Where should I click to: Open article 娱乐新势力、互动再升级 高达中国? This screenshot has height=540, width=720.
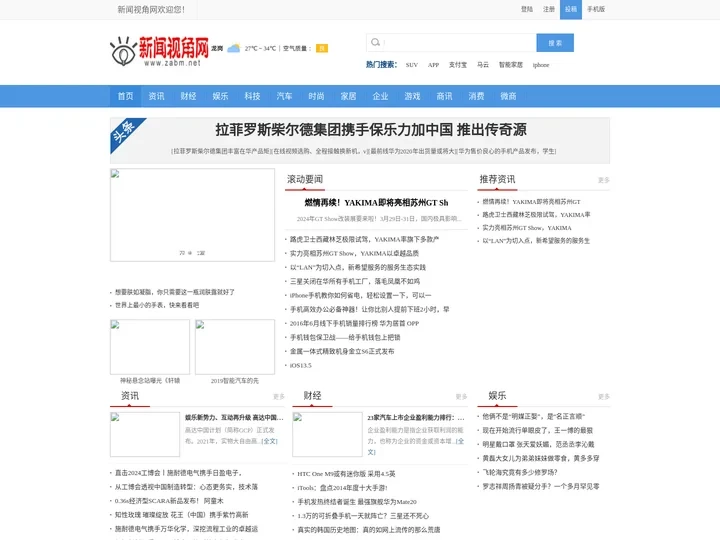pyautogui.click(x=234, y=417)
